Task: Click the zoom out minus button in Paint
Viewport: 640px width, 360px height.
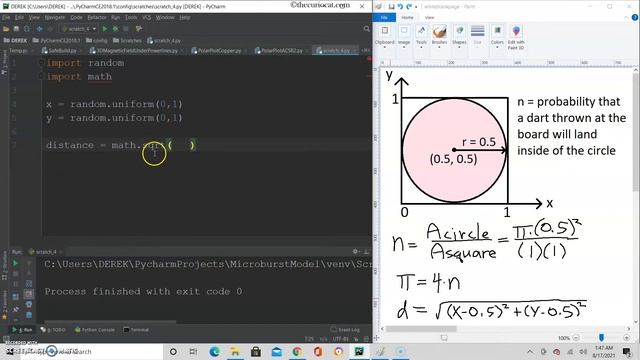Action: [576, 338]
